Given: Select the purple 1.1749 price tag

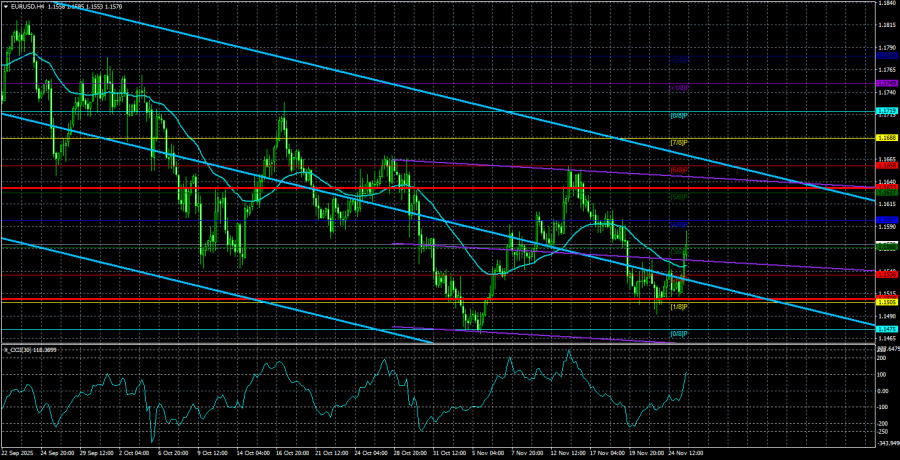Looking at the screenshot, I should (886, 83).
